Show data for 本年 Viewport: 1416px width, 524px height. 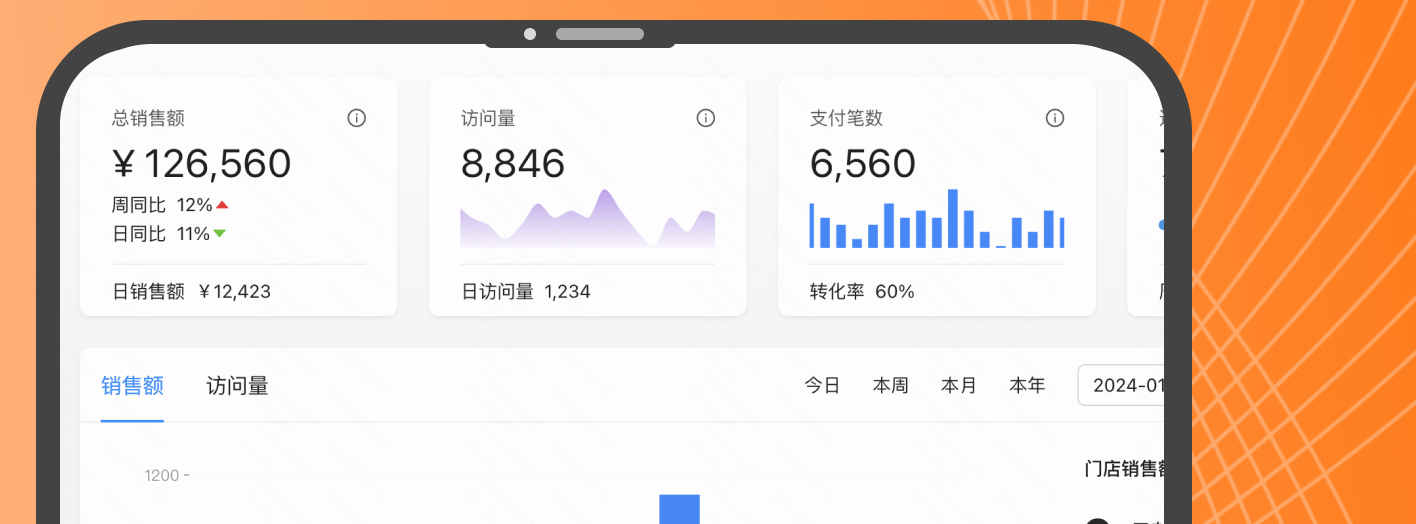click(x=1027, y=386)
